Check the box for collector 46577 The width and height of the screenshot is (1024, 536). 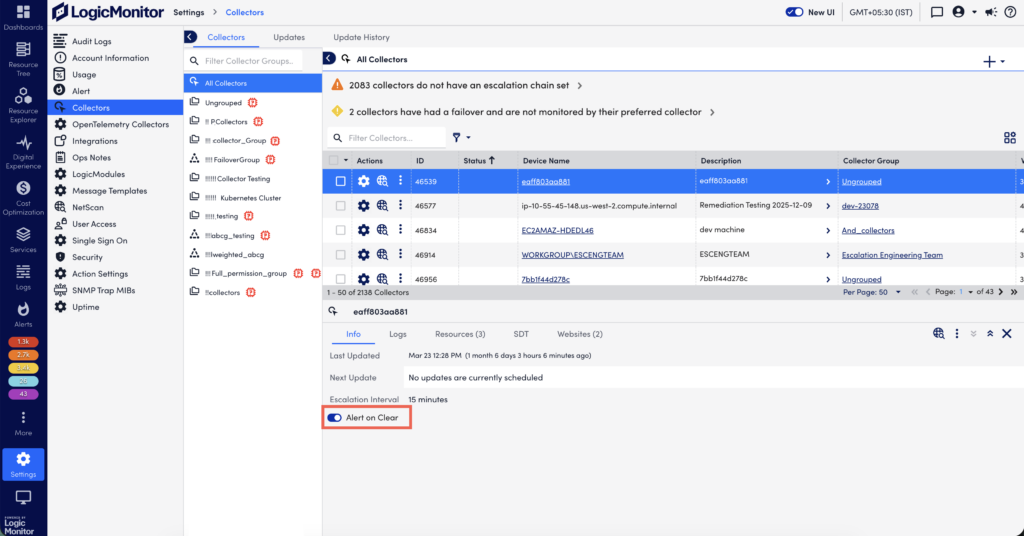point(340,206)
